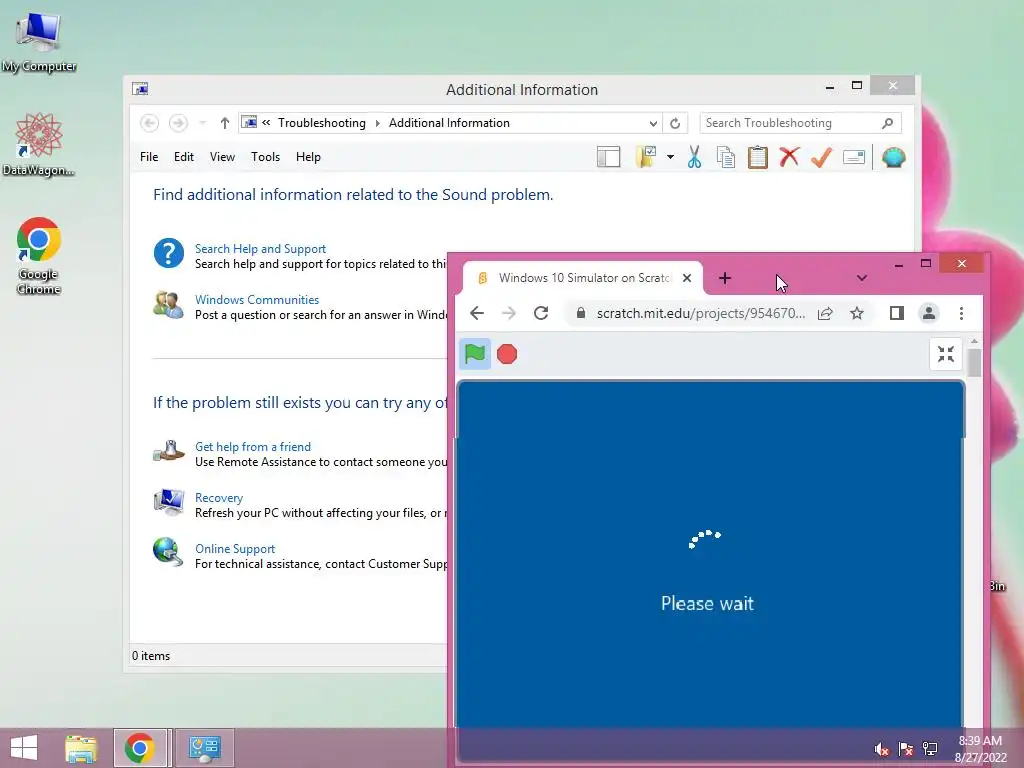Select the Google Chrome desktop shortcut

click(39, 255)
